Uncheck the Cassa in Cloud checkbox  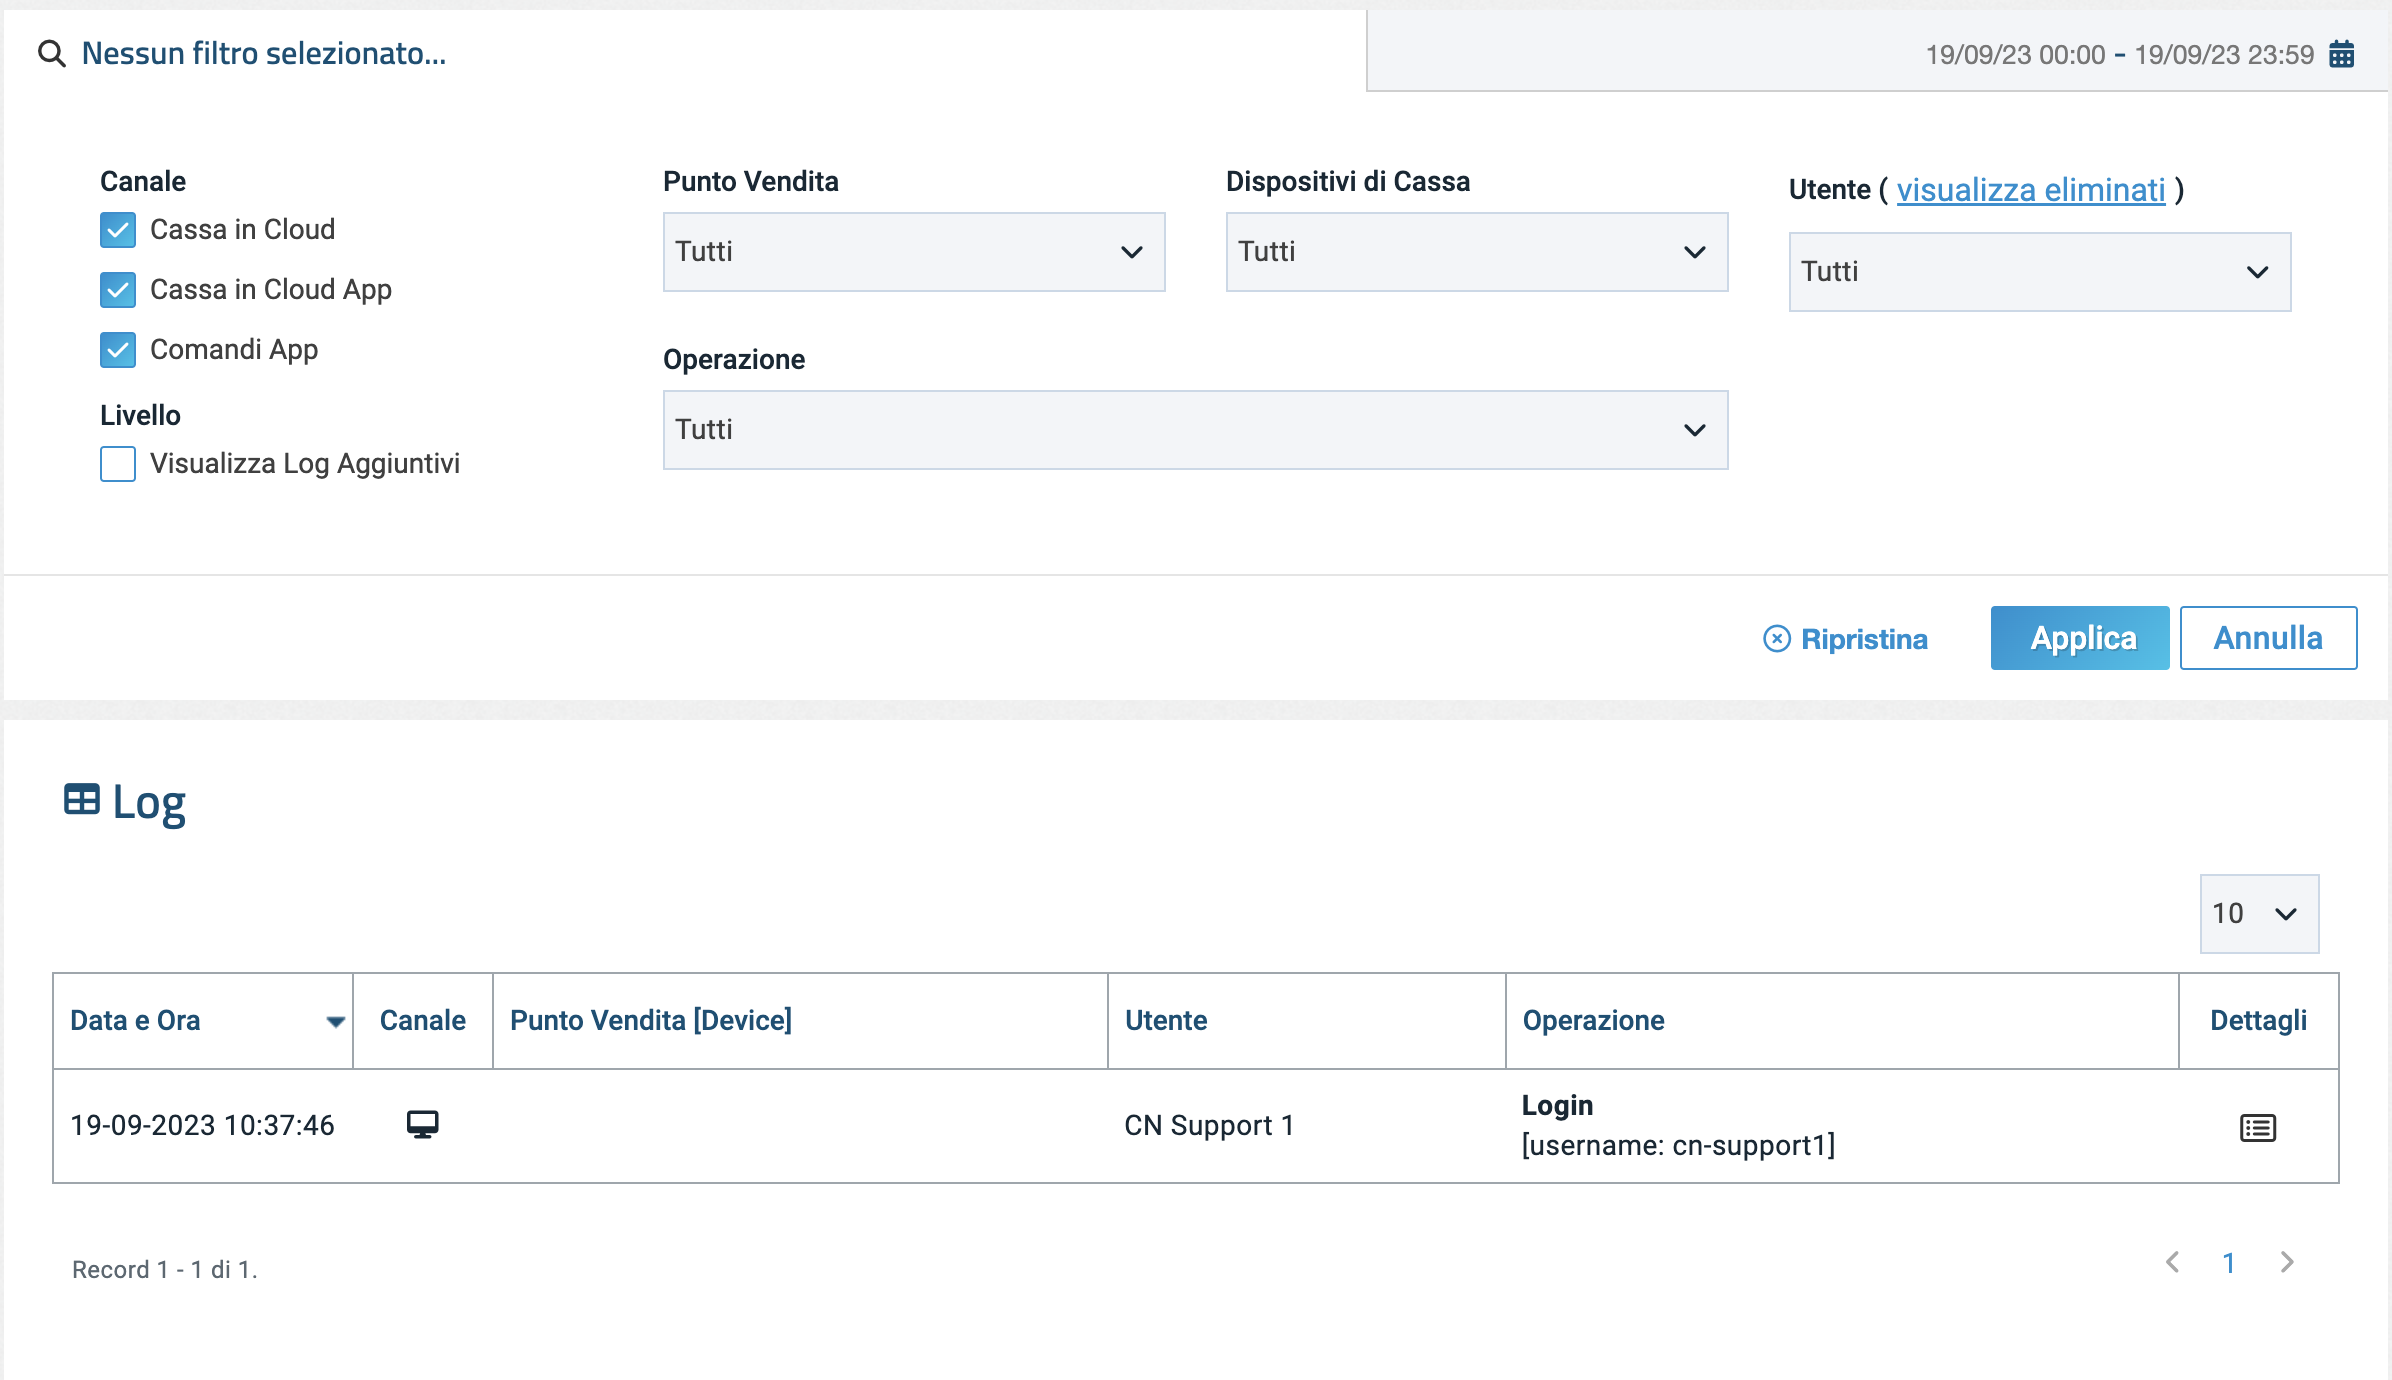click(x=118, y=230)
